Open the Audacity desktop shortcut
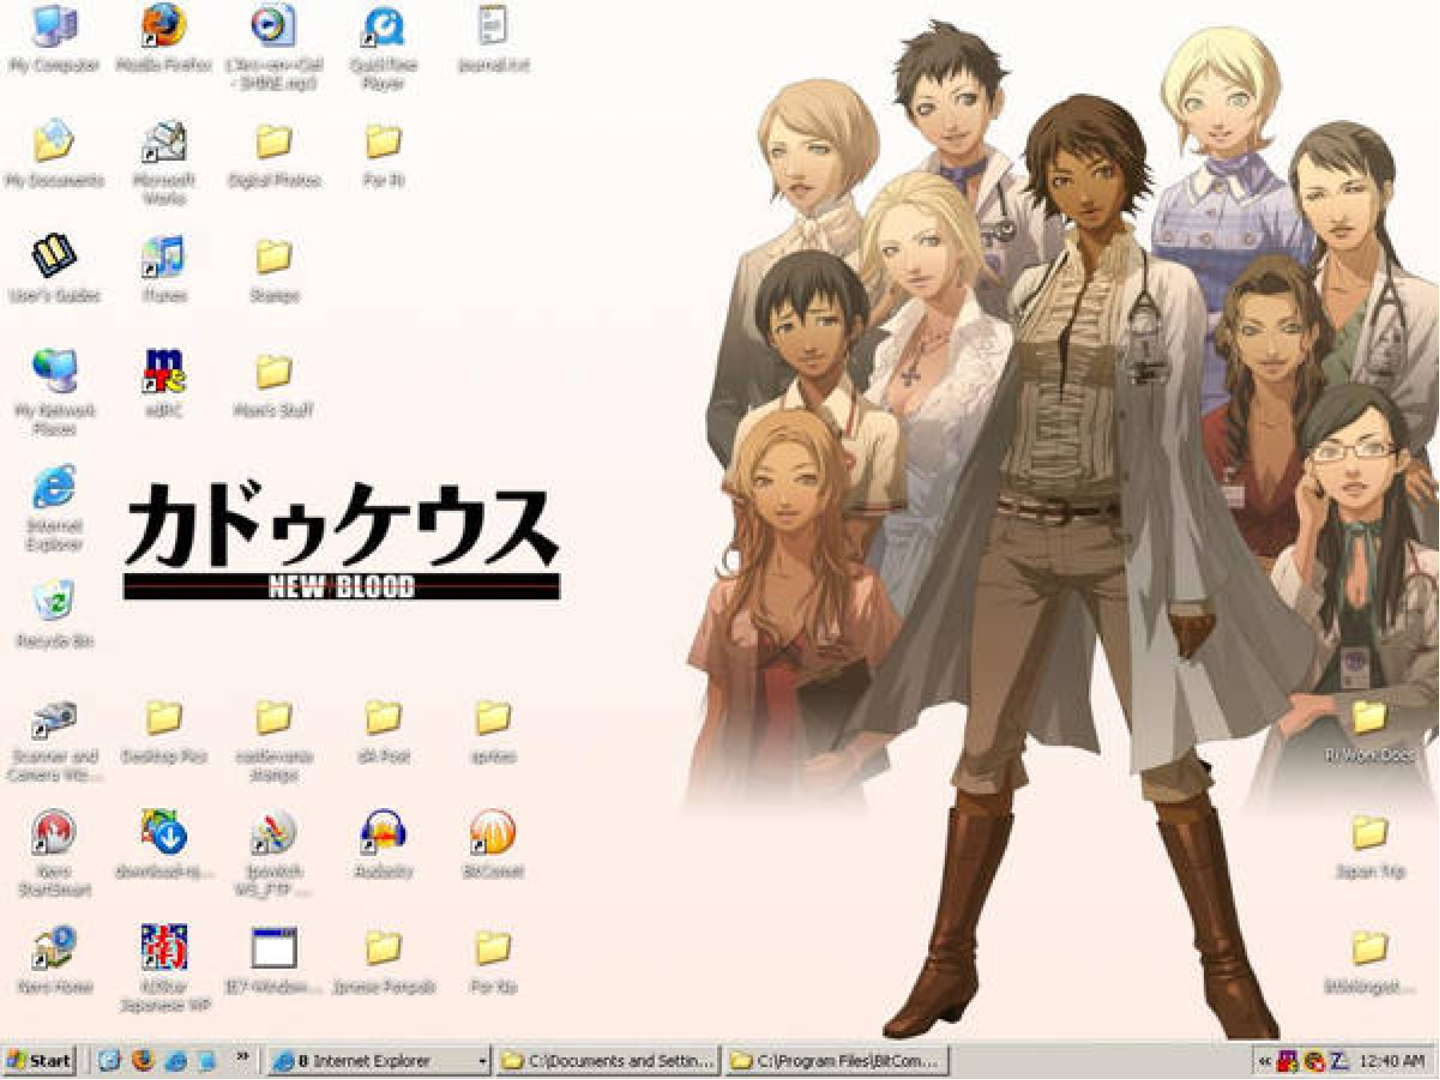1440x1080 pixels. point(382,833)
